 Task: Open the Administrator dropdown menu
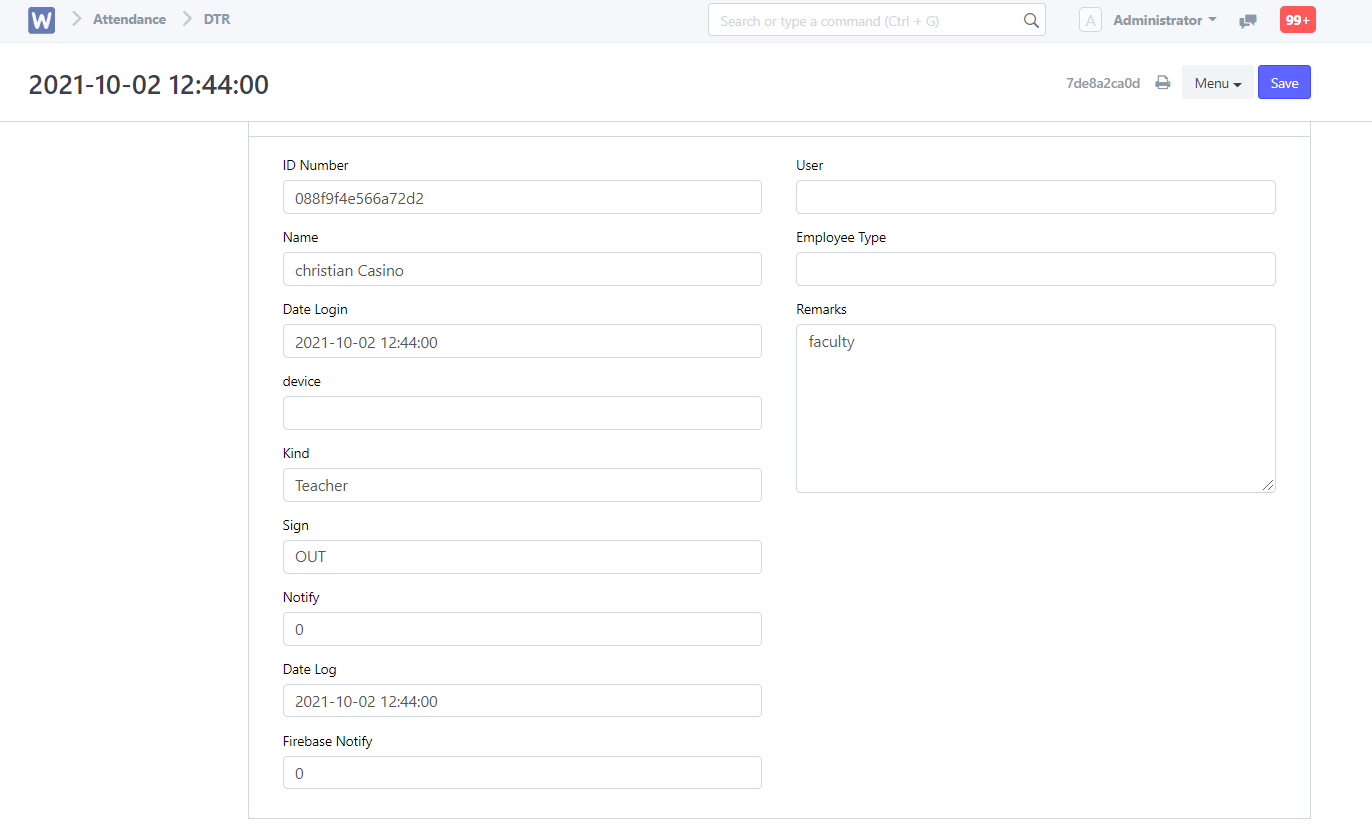[1165, 20]
